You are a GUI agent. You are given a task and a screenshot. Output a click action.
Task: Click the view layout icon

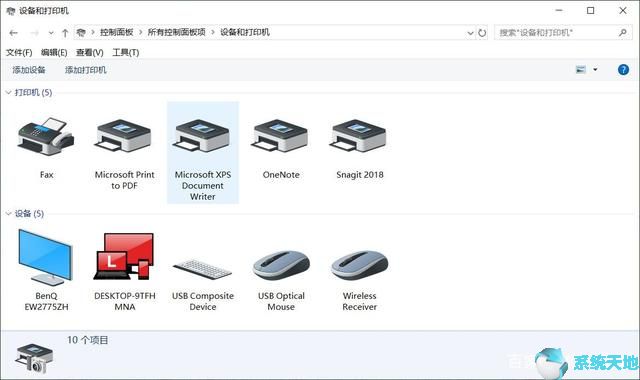pos(581,70)
